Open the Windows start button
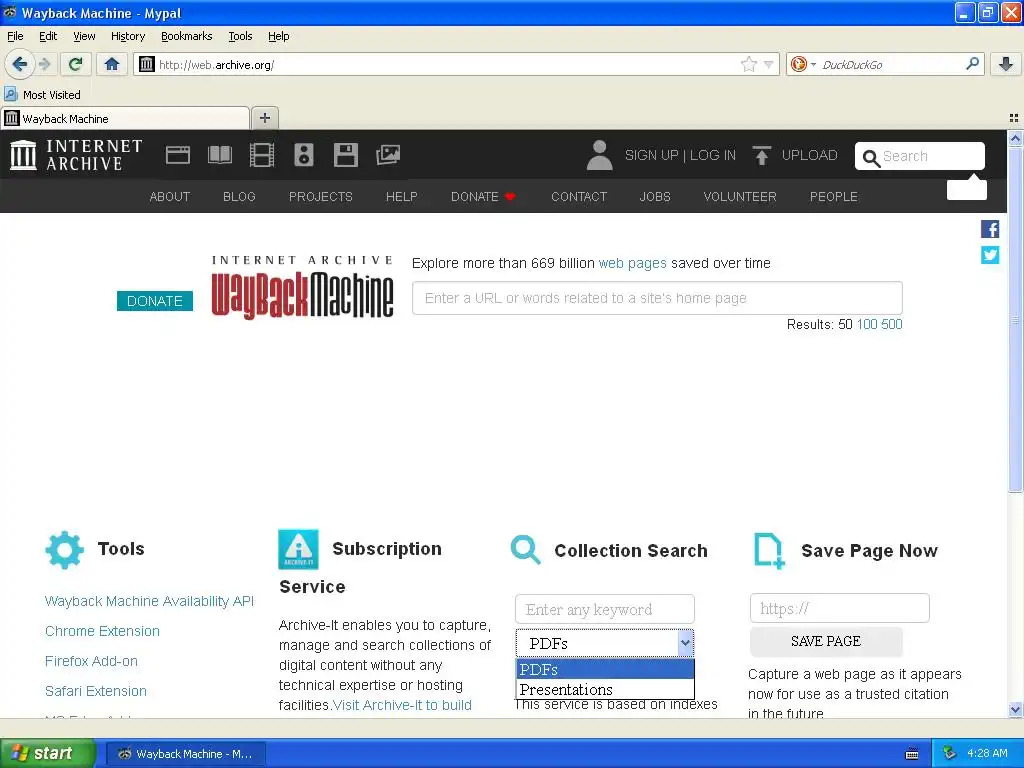The width and height of the screenshot is (1024, 768). (47, 753)
